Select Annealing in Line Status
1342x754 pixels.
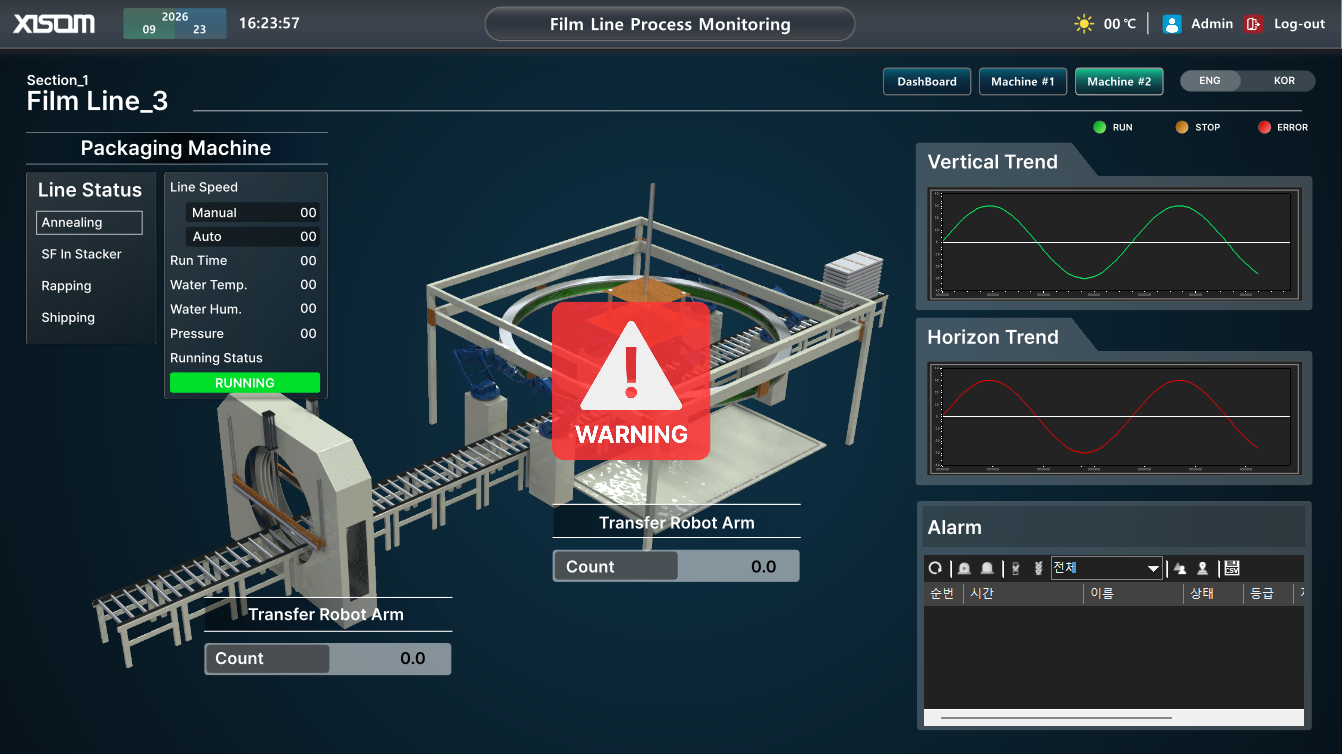[89, 222]
